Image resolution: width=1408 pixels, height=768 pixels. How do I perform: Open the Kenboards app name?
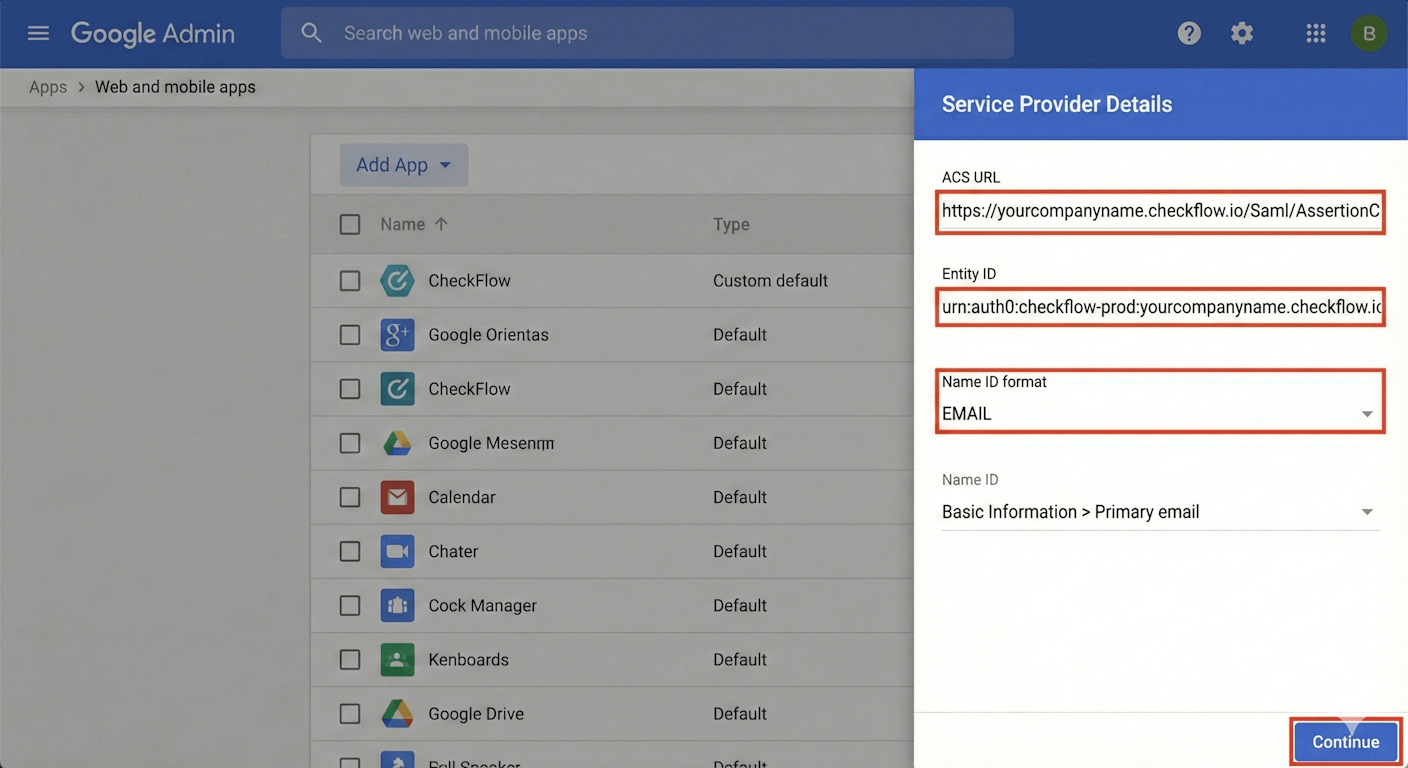point(468,659)
